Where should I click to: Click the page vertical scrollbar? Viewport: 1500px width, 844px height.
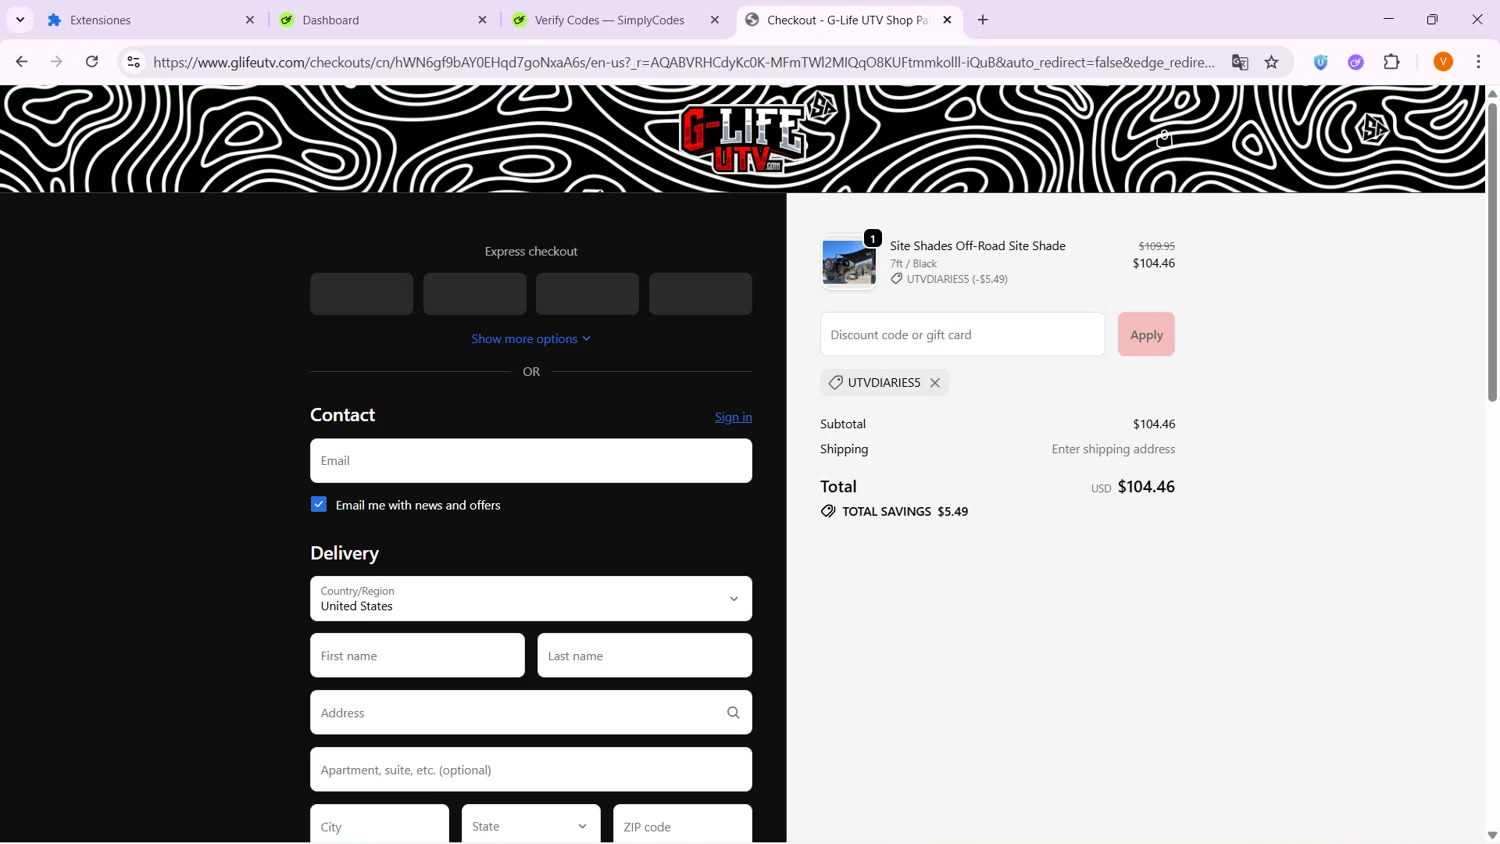click(1492, 252)
